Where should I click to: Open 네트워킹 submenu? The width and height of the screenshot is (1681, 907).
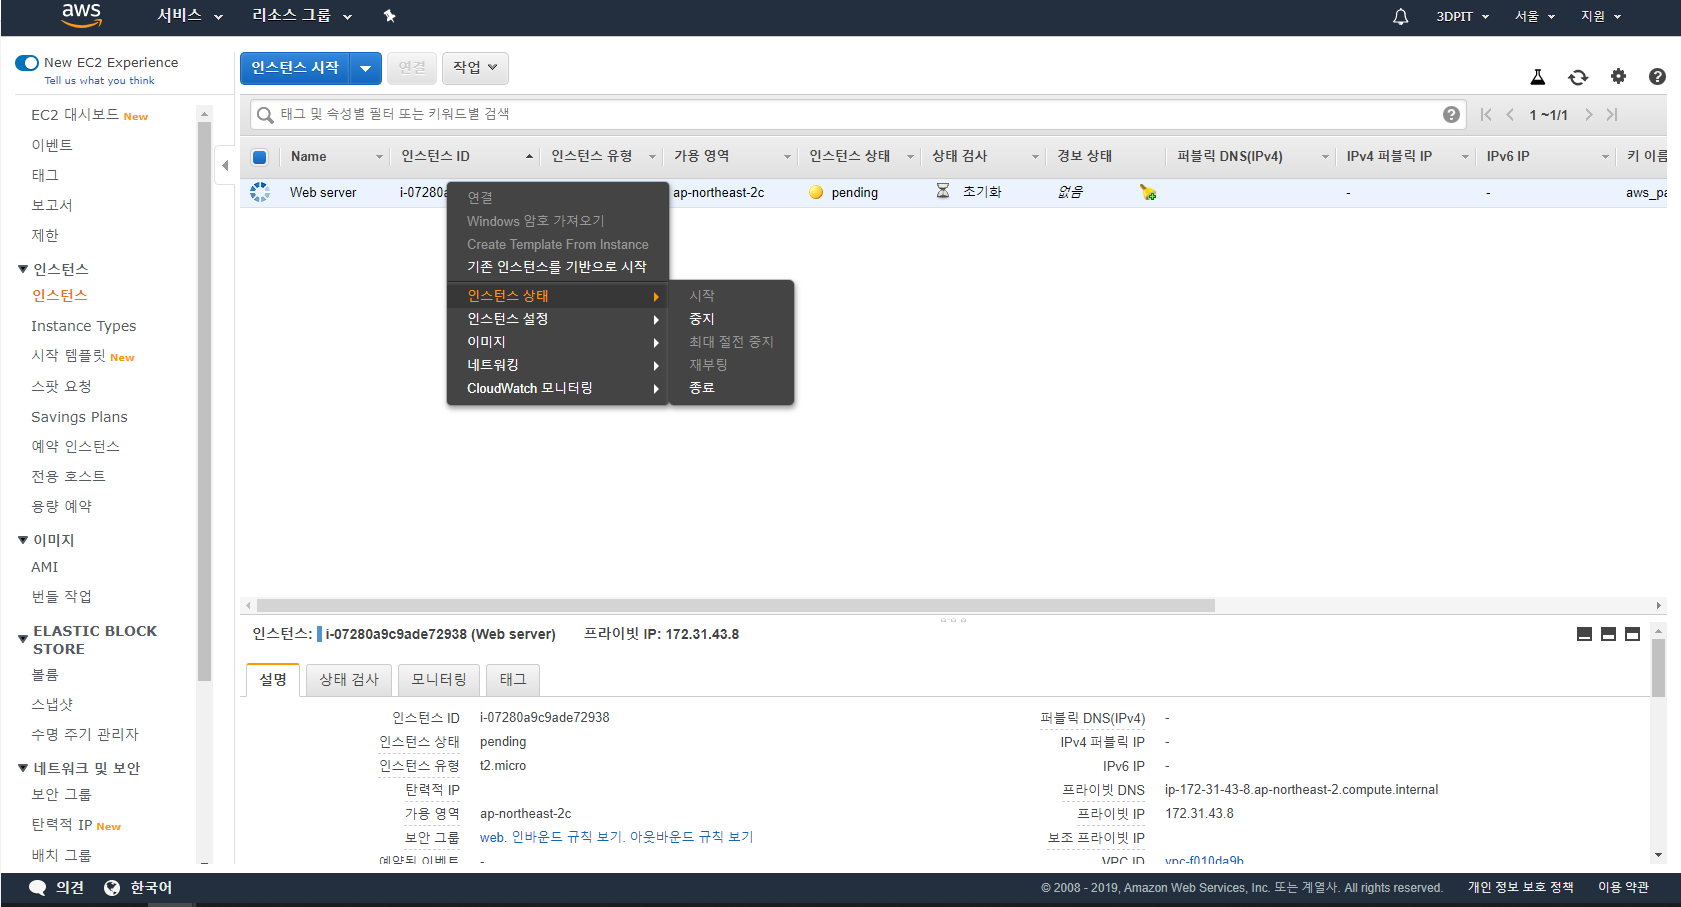[x=557, y=365]
